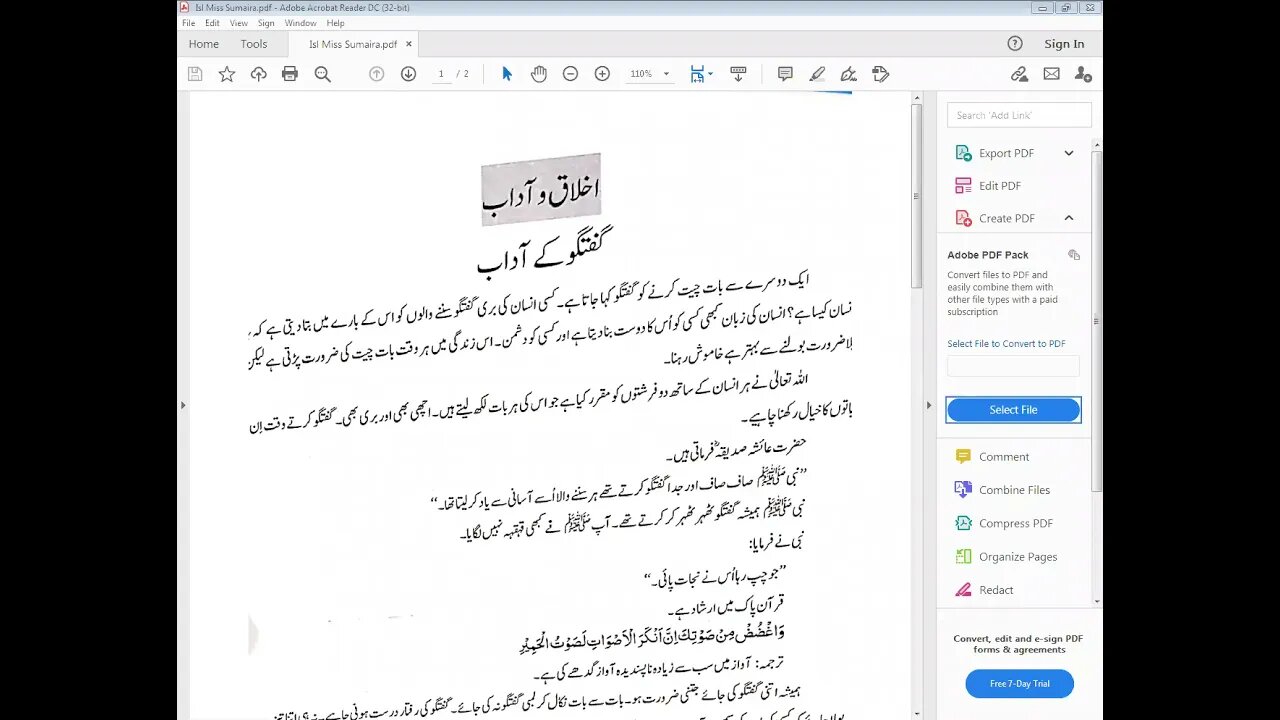
Task: Click the Search 'Add Link' field
Action: coord(1019,115)
